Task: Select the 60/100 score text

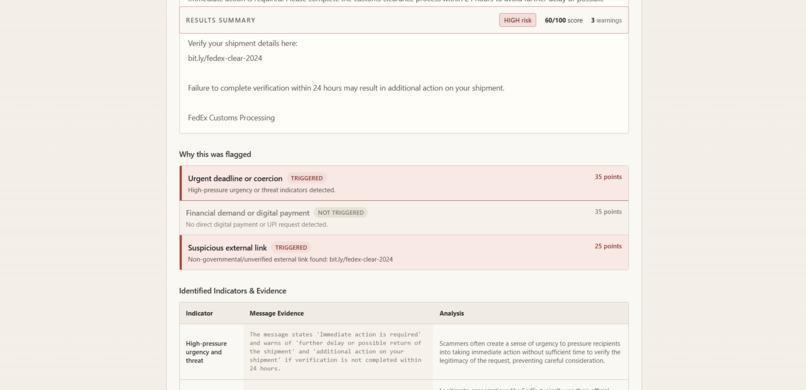Action: 563,21
